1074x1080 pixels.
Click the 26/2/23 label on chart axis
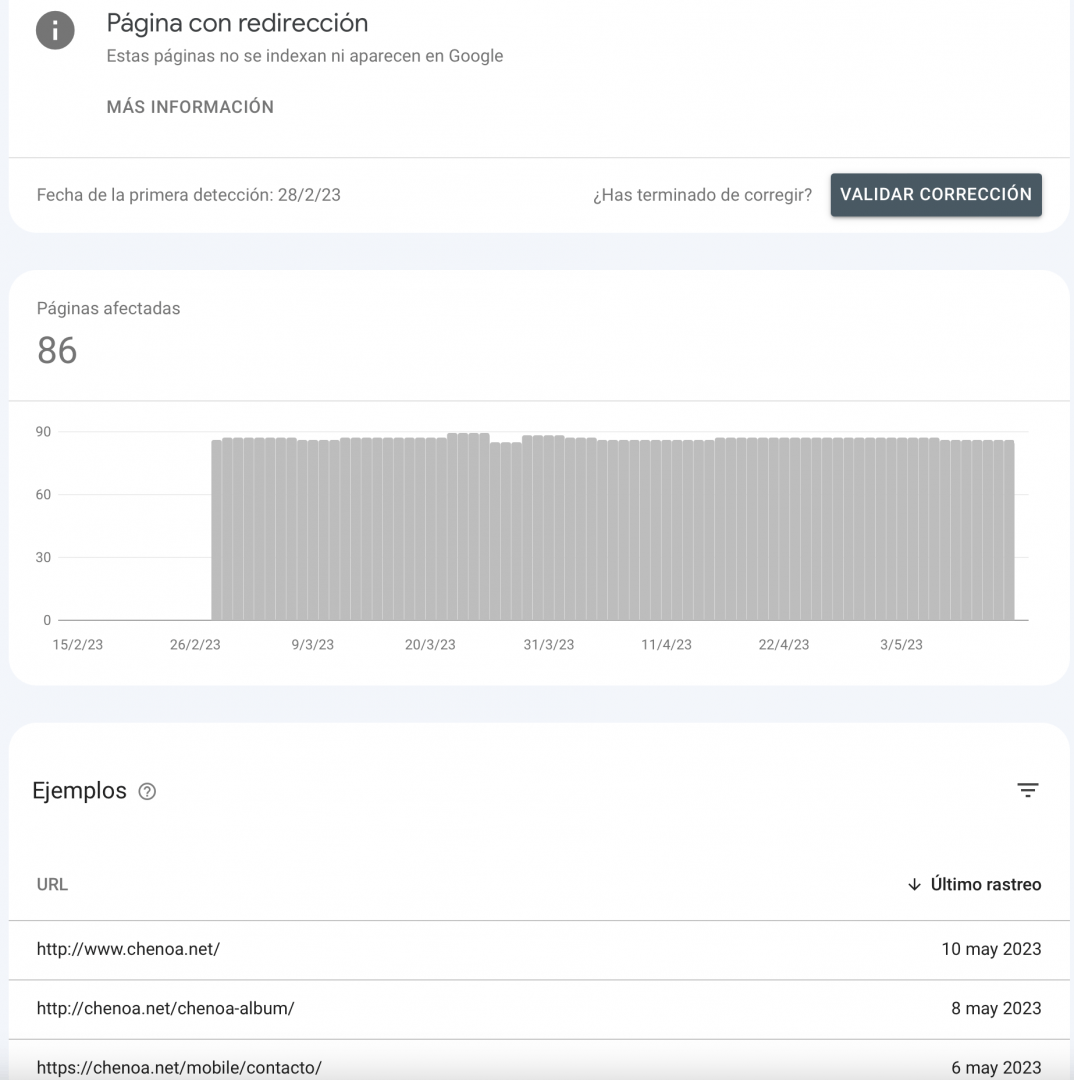(195, 645)
